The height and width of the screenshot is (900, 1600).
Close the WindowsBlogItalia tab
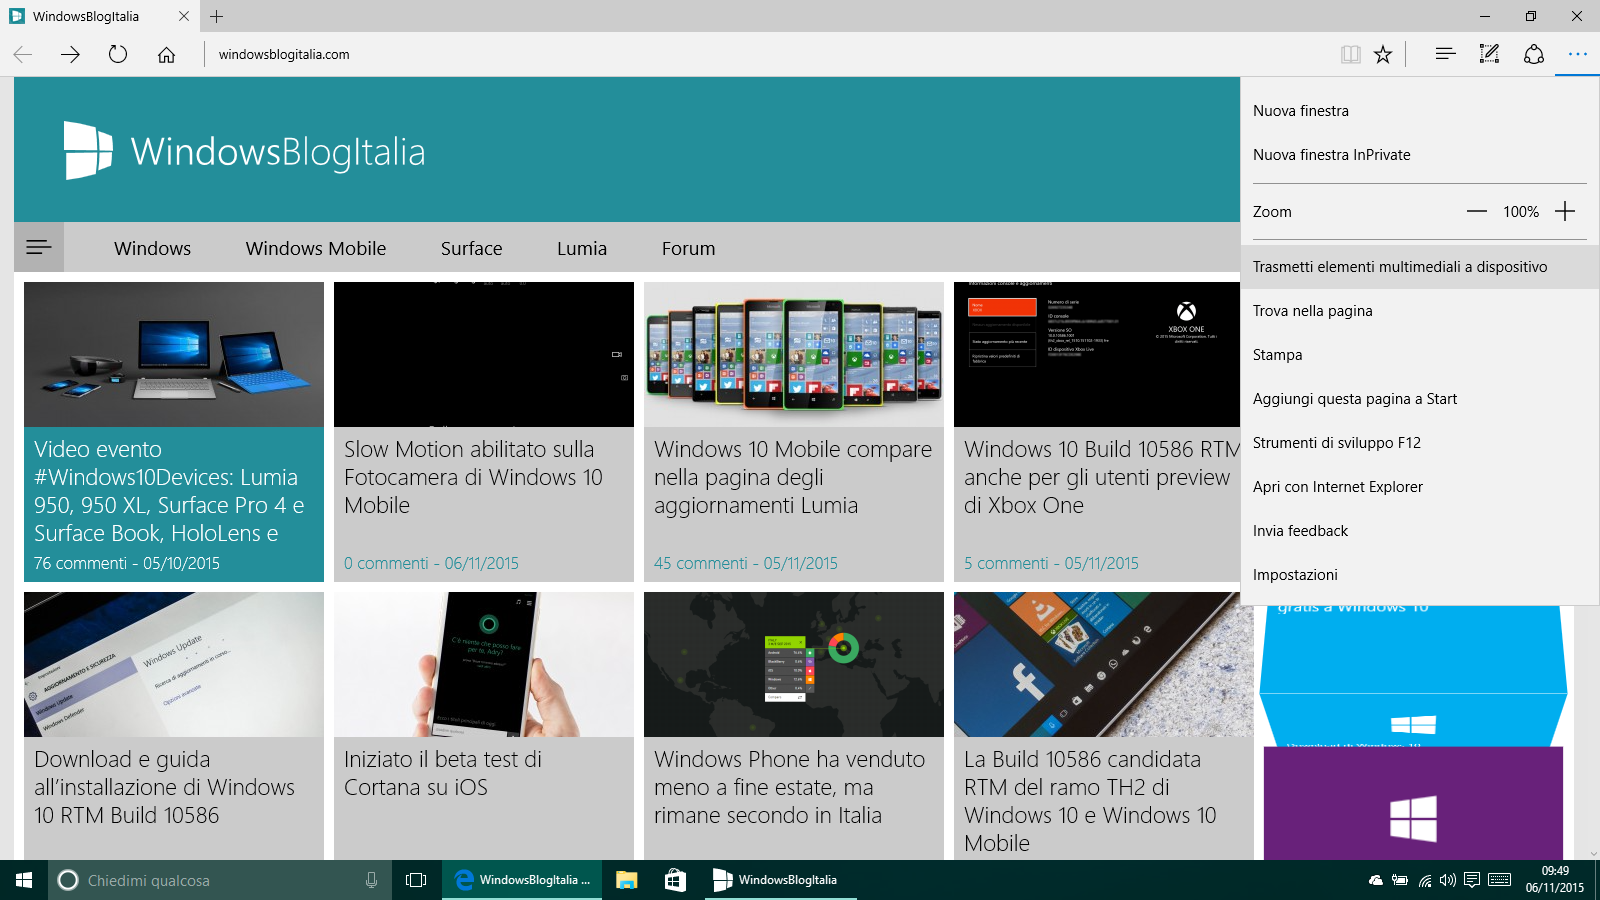[x=183, y=16]
